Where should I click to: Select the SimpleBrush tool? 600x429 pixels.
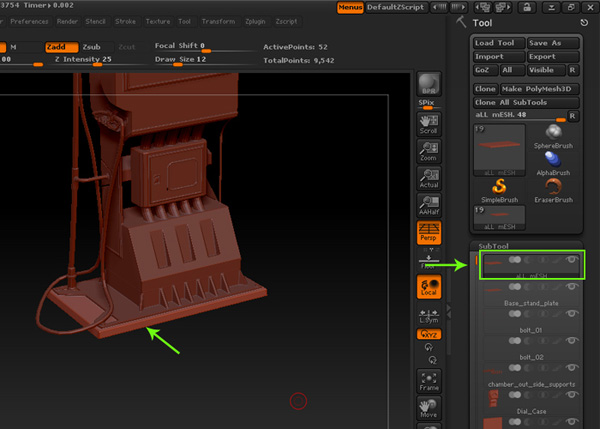pyautogui.click(x=499, y=191)
